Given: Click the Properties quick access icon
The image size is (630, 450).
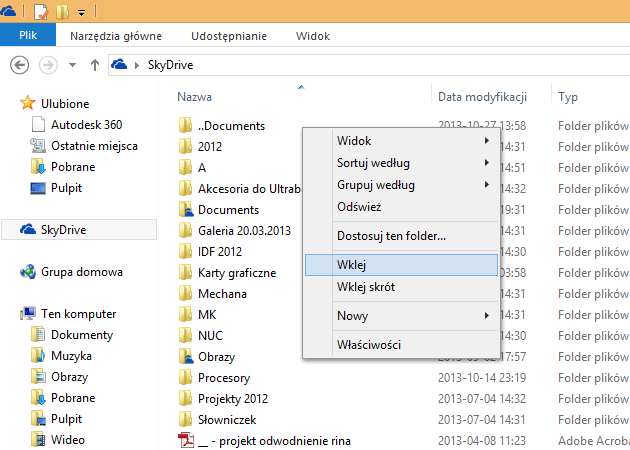Looking at the screenshot, I should click(41, 12).
